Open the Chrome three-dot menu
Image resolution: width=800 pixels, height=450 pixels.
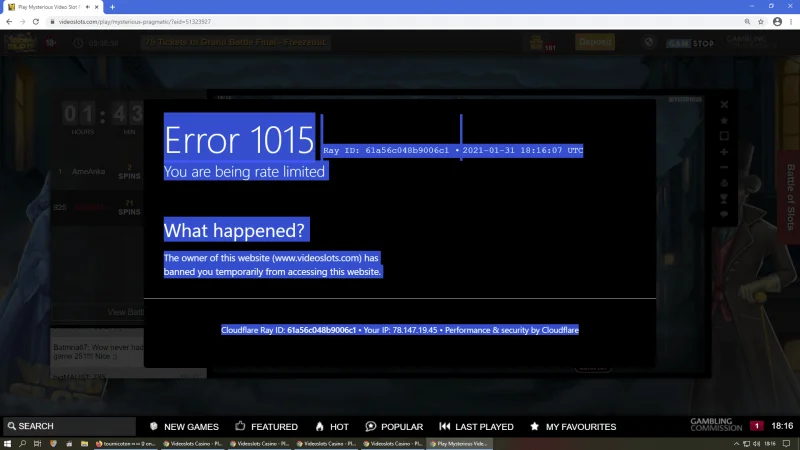click(791, 22)
